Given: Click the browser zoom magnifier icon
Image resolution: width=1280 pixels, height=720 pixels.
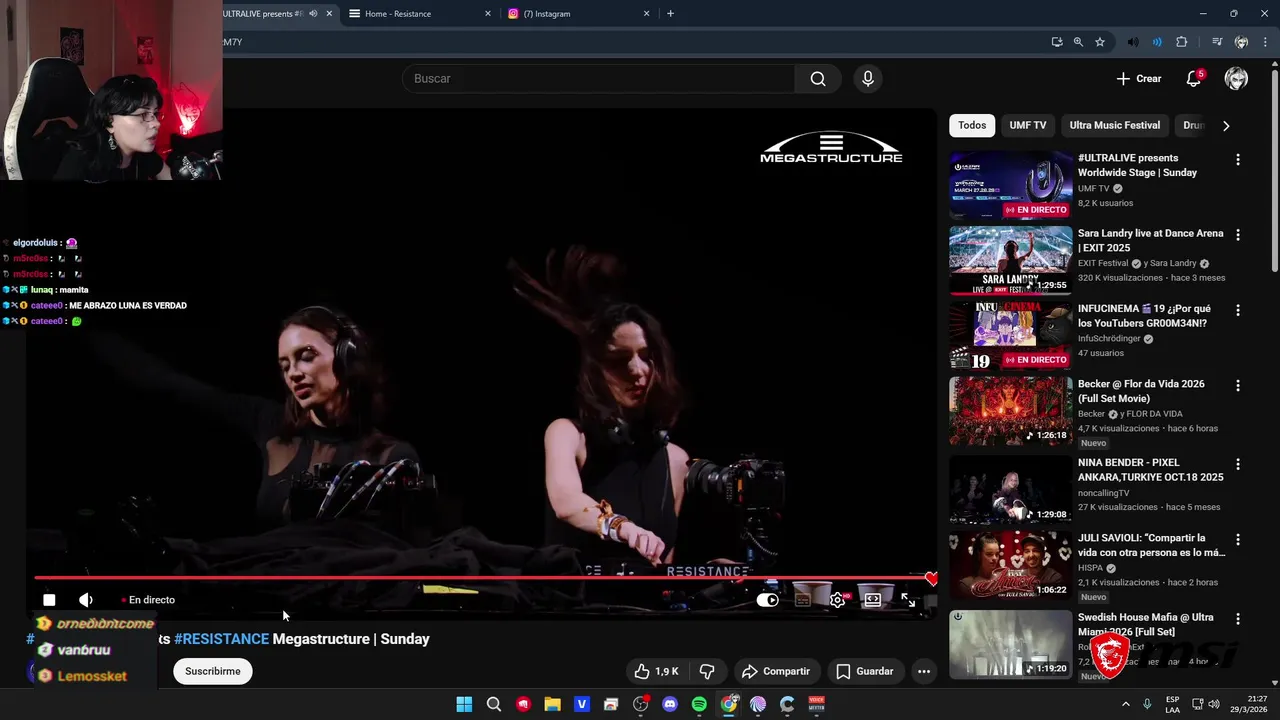Looking at the screenshot, I should pos(1078,42).
